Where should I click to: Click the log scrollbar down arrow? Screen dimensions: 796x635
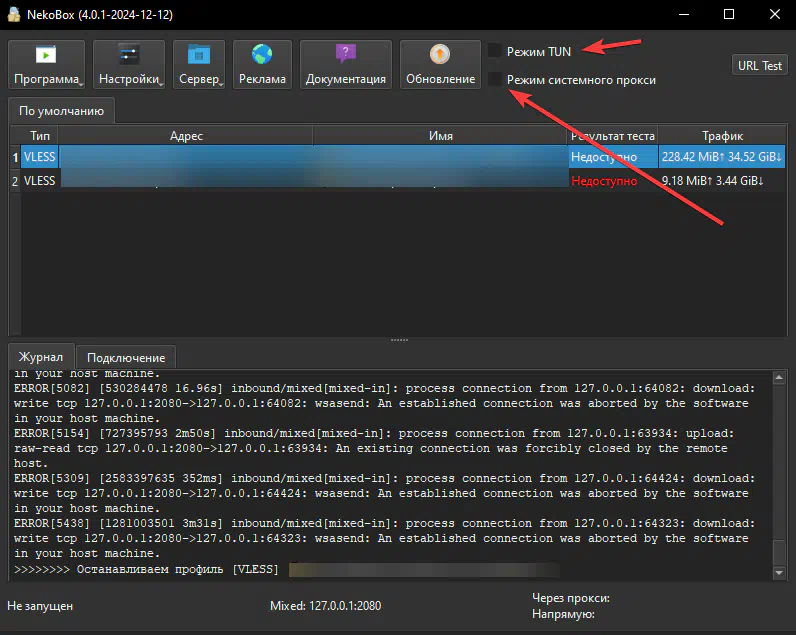(779, 573)
